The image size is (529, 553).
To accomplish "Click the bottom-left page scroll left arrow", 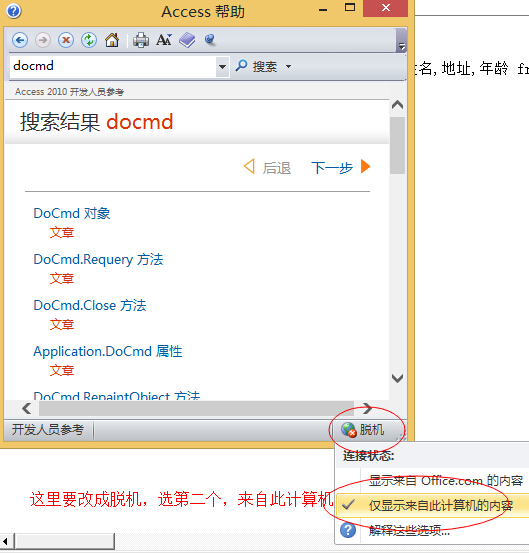I will pyautogui.click(x=5, y=541).
